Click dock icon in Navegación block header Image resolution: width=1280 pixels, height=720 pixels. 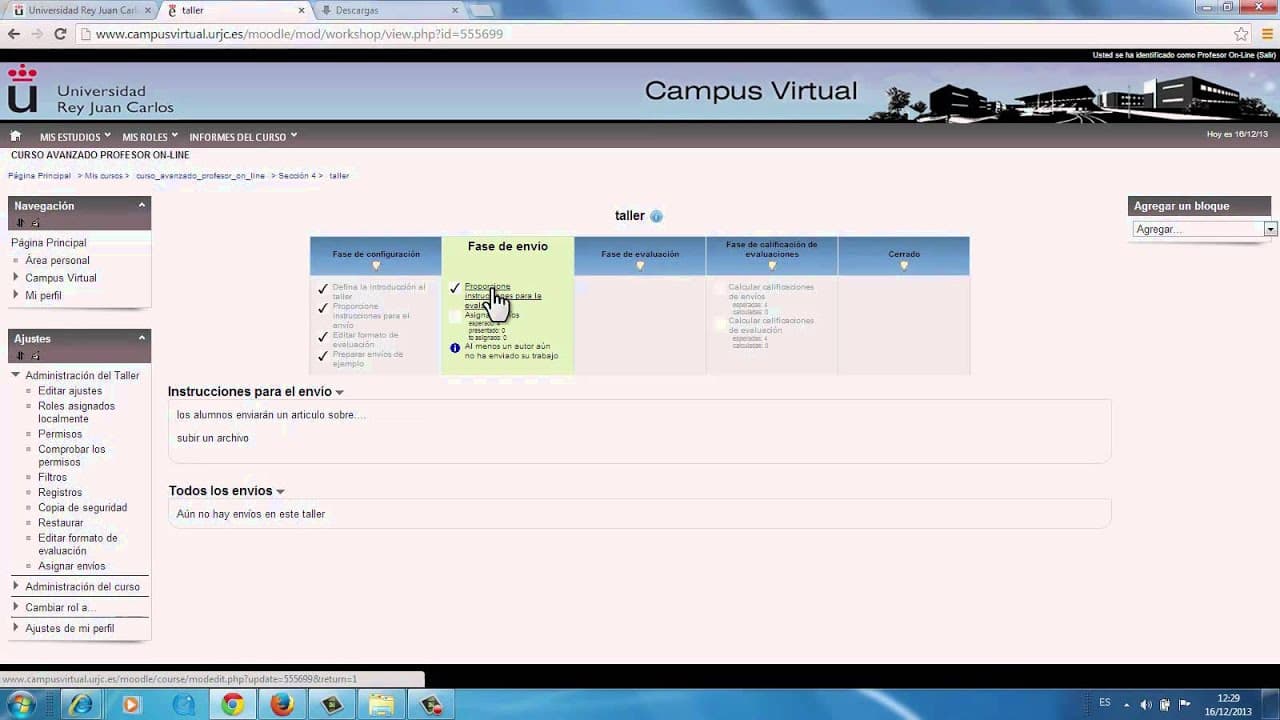coord(35,222)
